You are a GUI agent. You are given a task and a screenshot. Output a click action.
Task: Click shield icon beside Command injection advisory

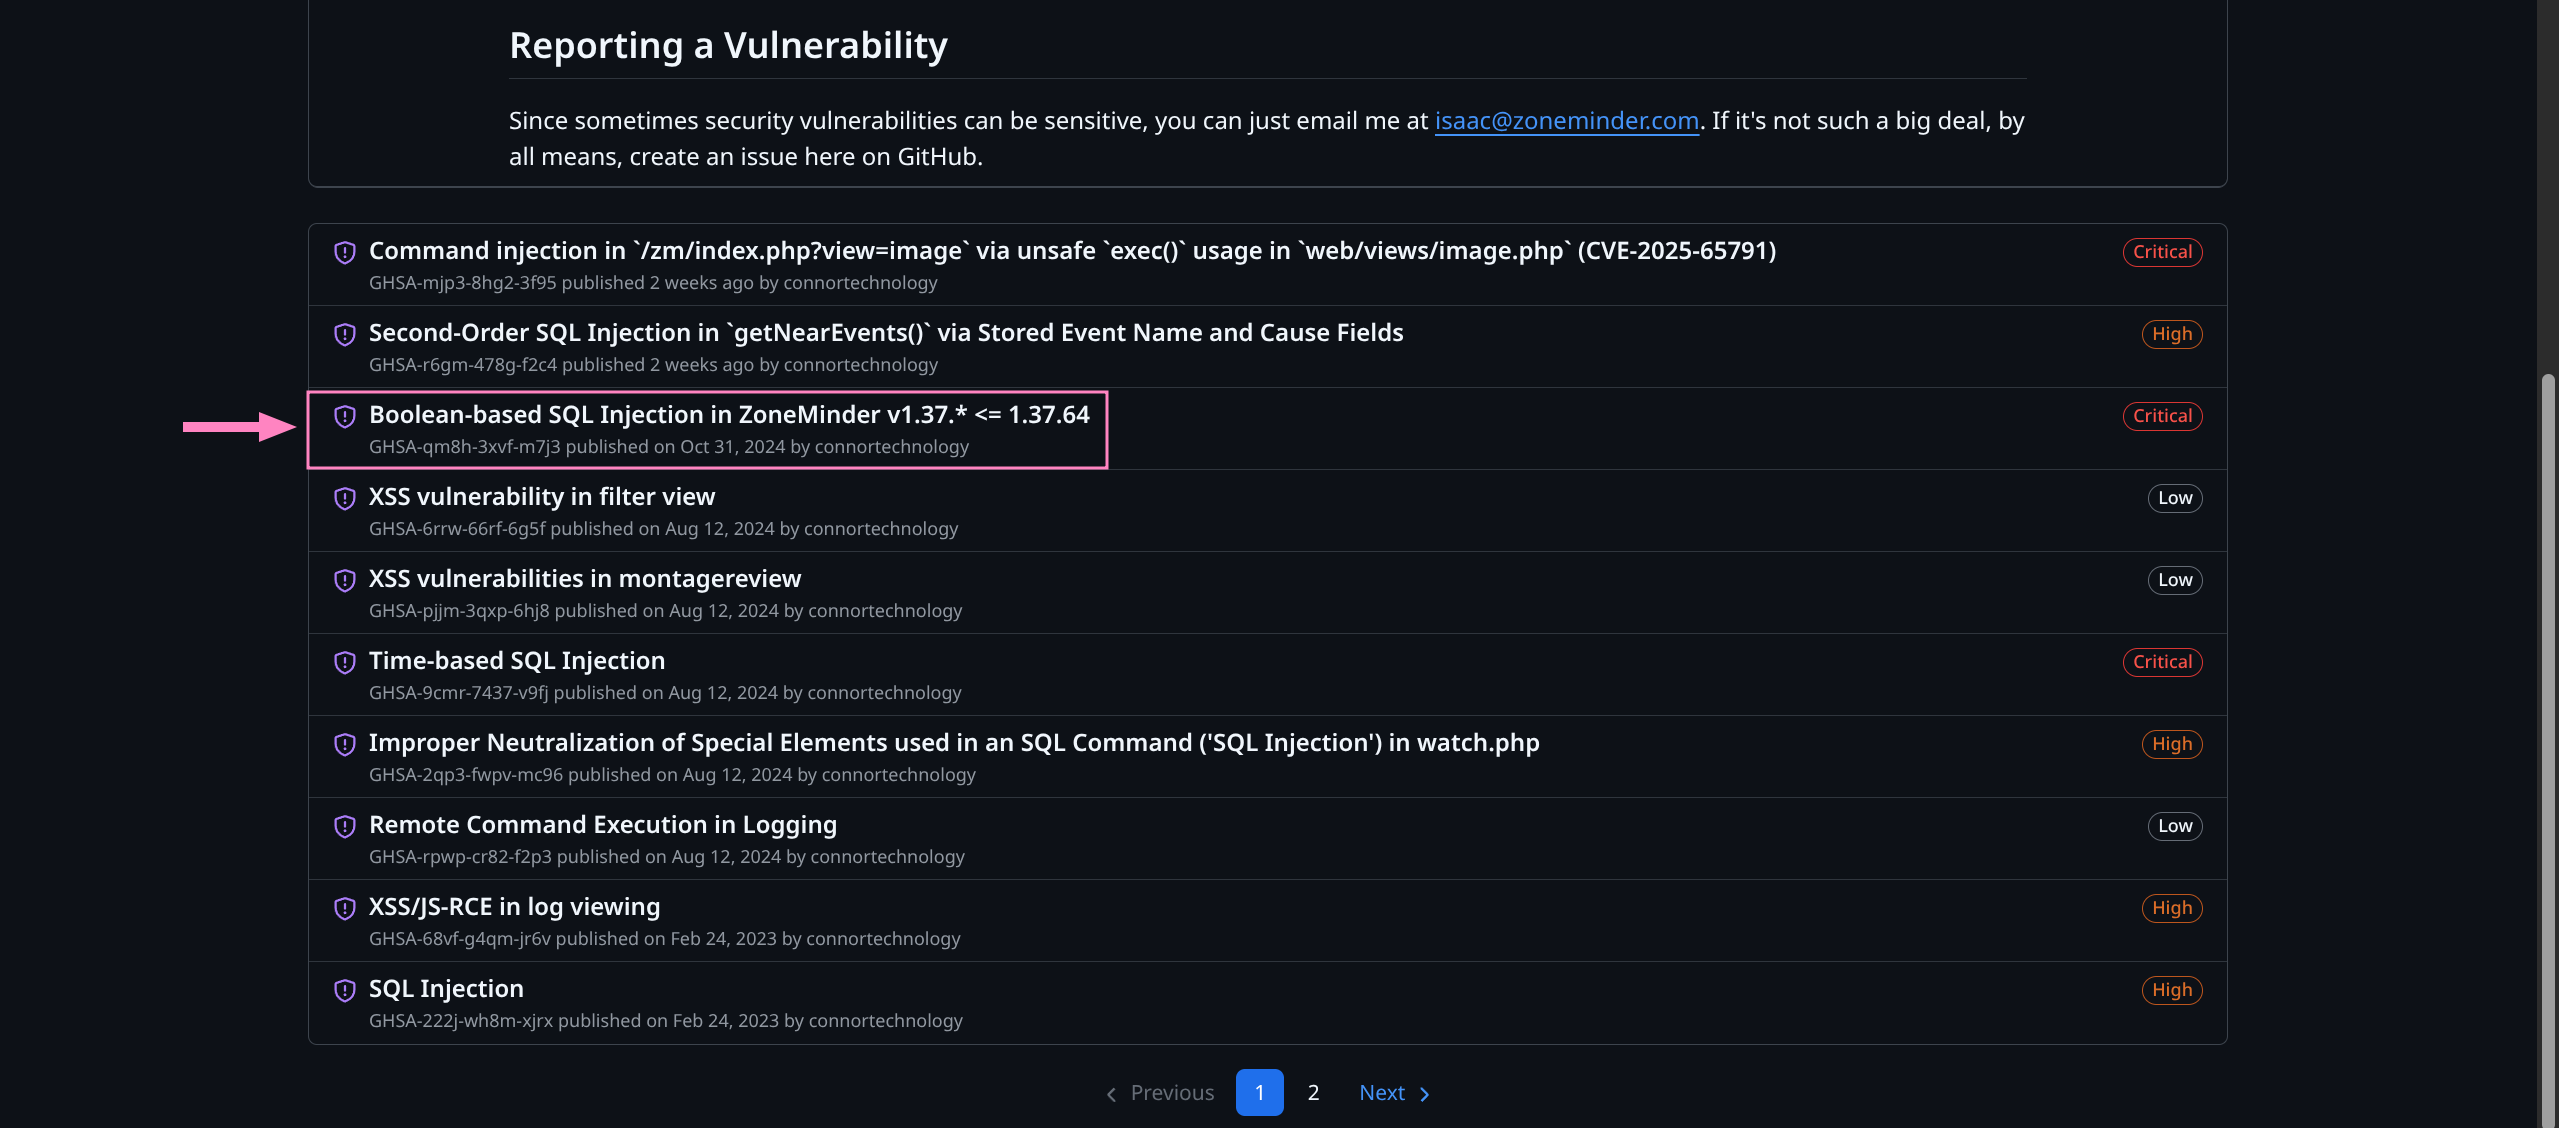(344, 252)
